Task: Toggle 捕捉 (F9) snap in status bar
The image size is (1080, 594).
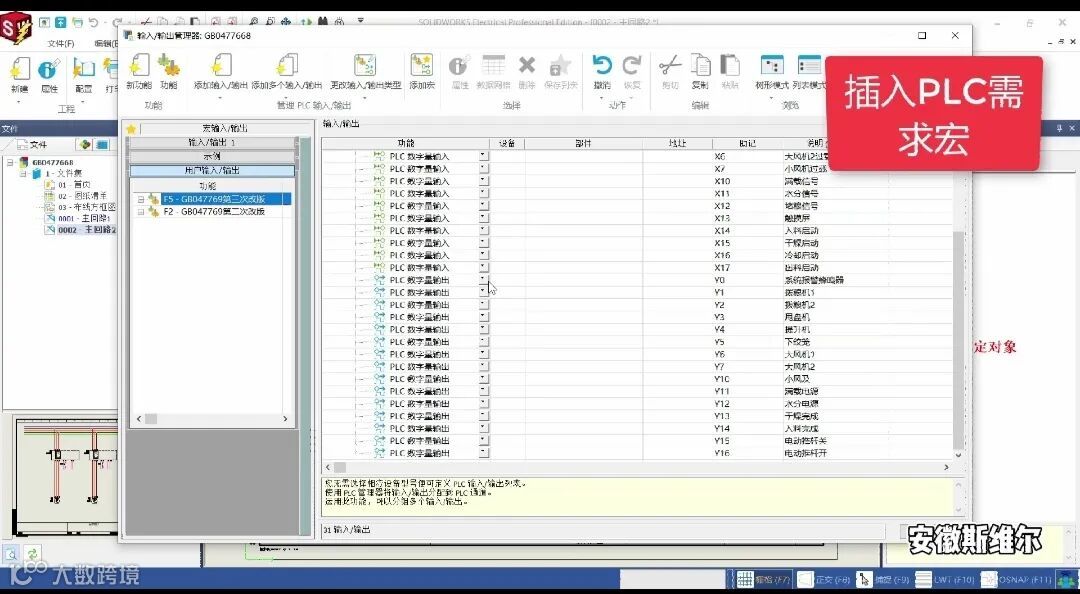Action: pos(883,580)
